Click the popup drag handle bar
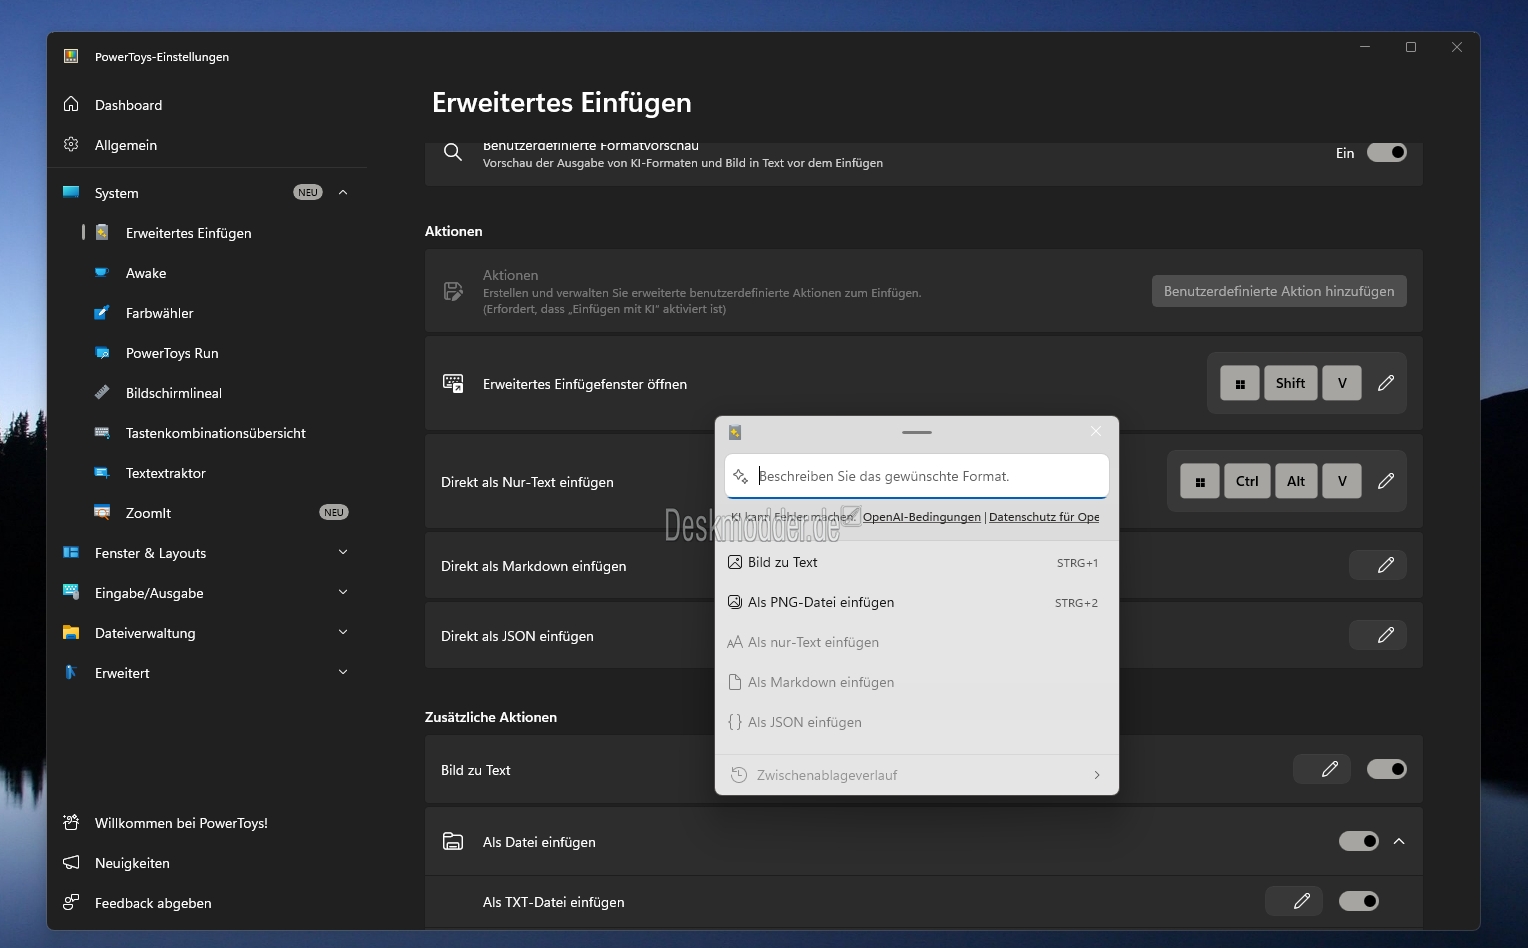The height and width of the screenshot is (948, 1528). click(917, 432)
